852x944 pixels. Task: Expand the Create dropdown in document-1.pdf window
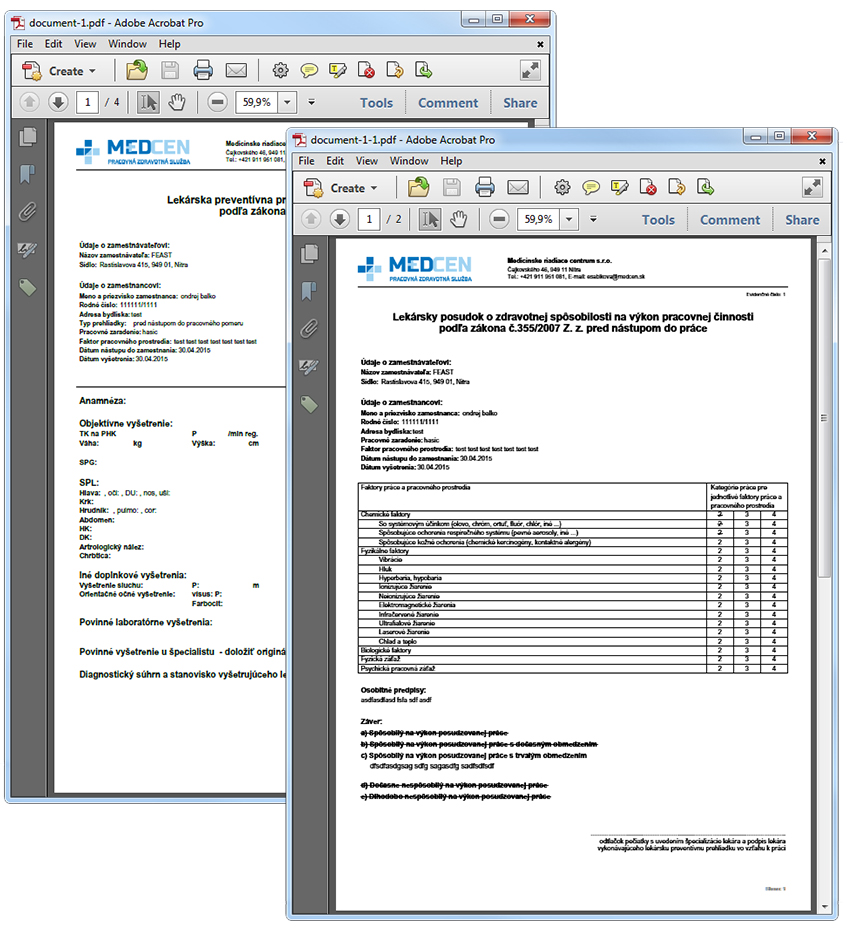pyautogui.click(x=60, y=71)
